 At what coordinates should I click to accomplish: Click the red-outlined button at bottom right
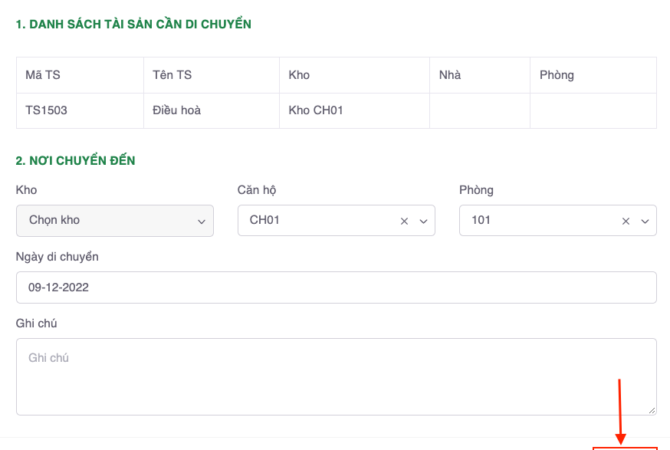625,447
